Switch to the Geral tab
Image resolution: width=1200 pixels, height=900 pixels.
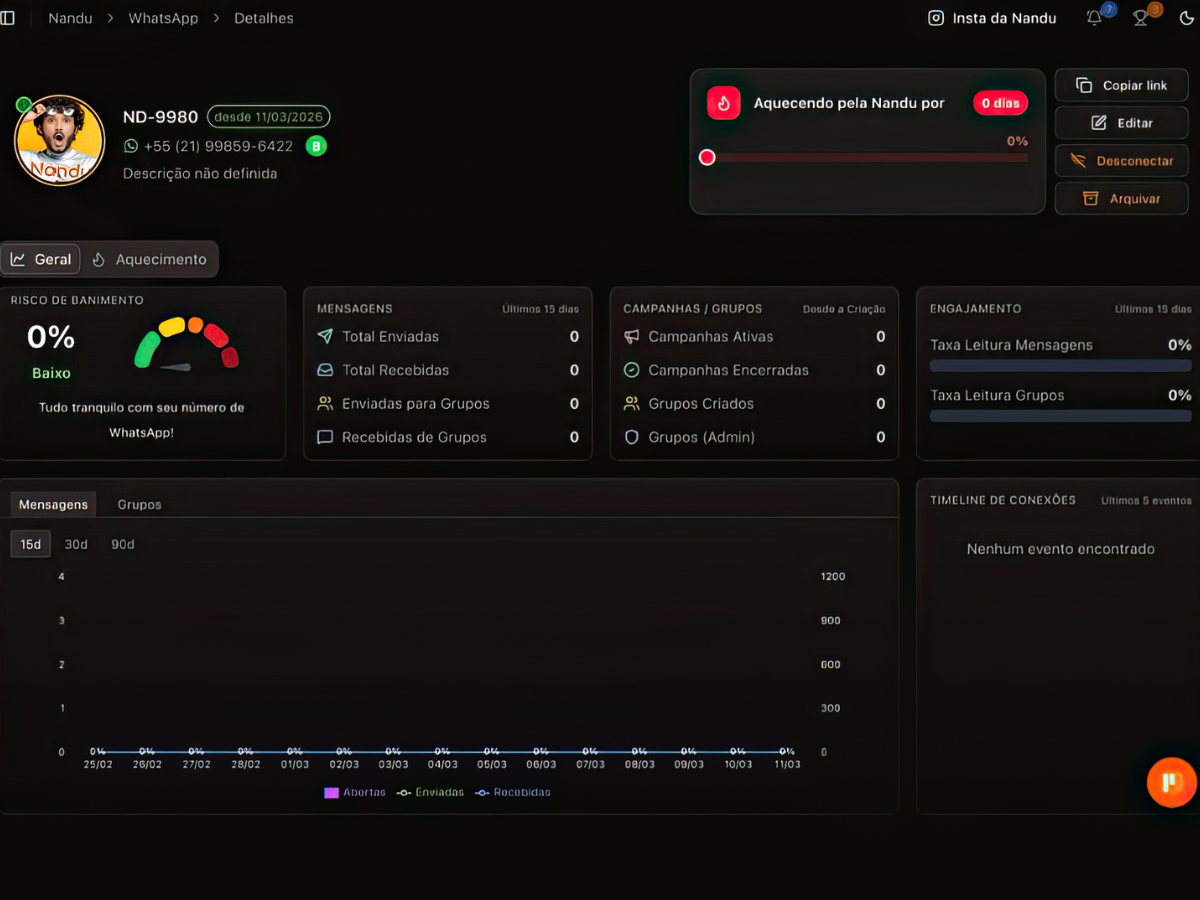coord(41,259)
